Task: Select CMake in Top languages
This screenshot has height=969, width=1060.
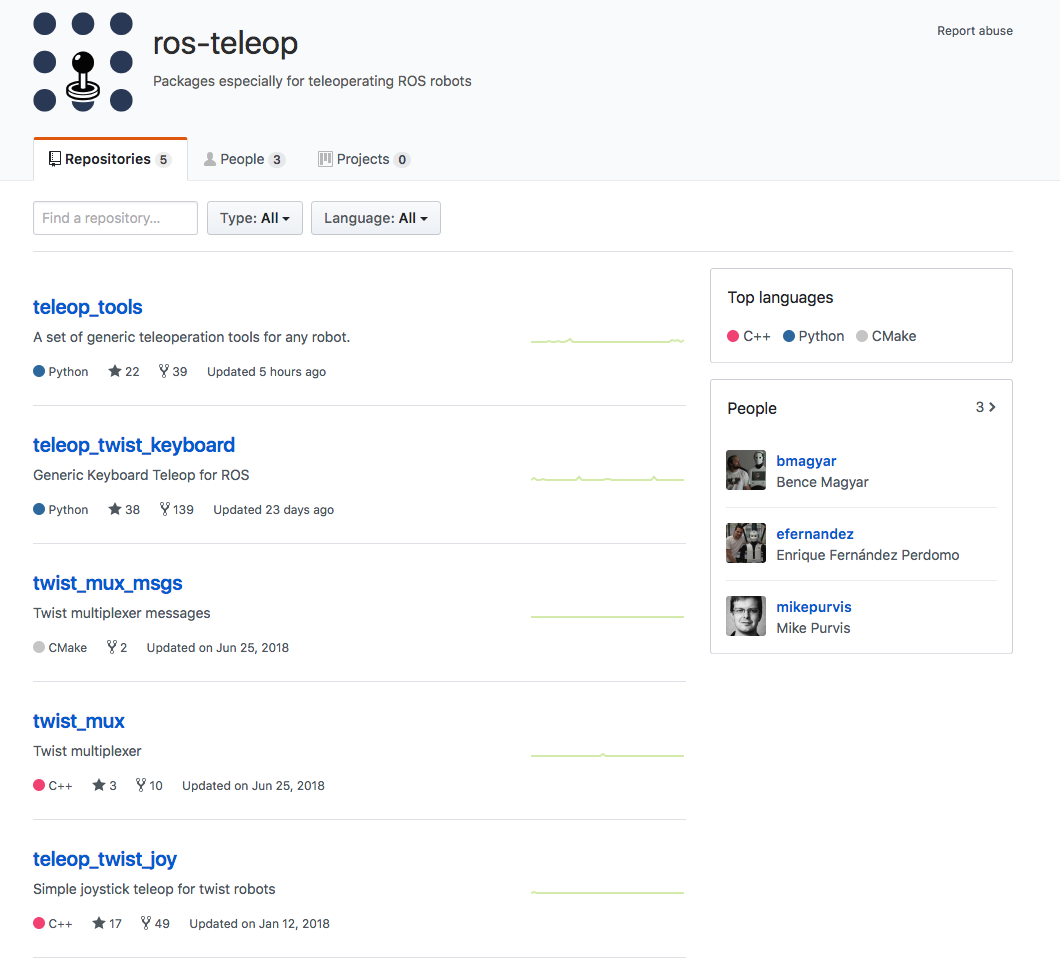Action: click(x=886, y=336)
